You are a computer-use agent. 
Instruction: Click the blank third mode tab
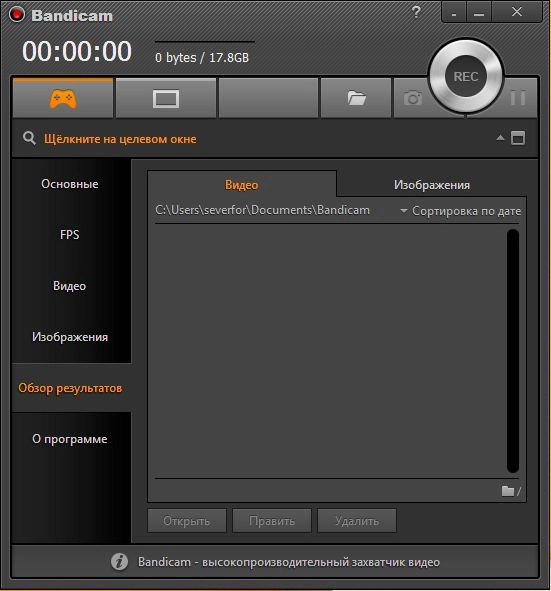[x=268, y=98]
